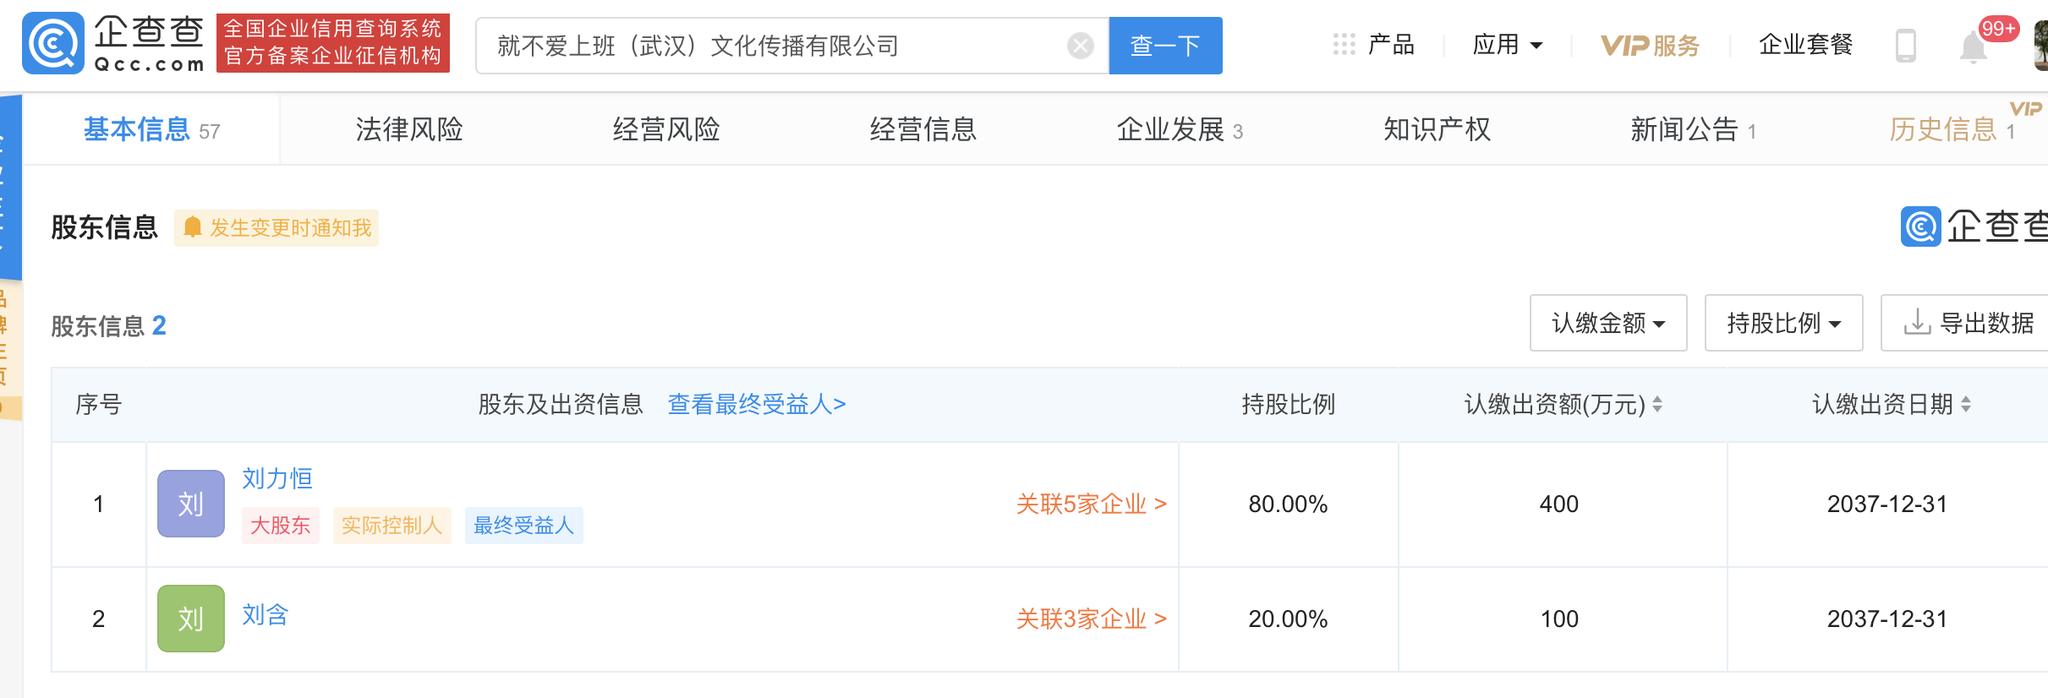This screenshot has height=698, width=2048.
Task: Click the bell icon in 发生变更时通知我
Action: (x=193, y=227)
